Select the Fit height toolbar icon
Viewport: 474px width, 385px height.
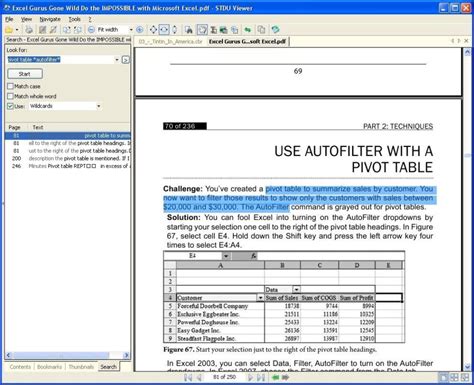(x=174, y=30)
